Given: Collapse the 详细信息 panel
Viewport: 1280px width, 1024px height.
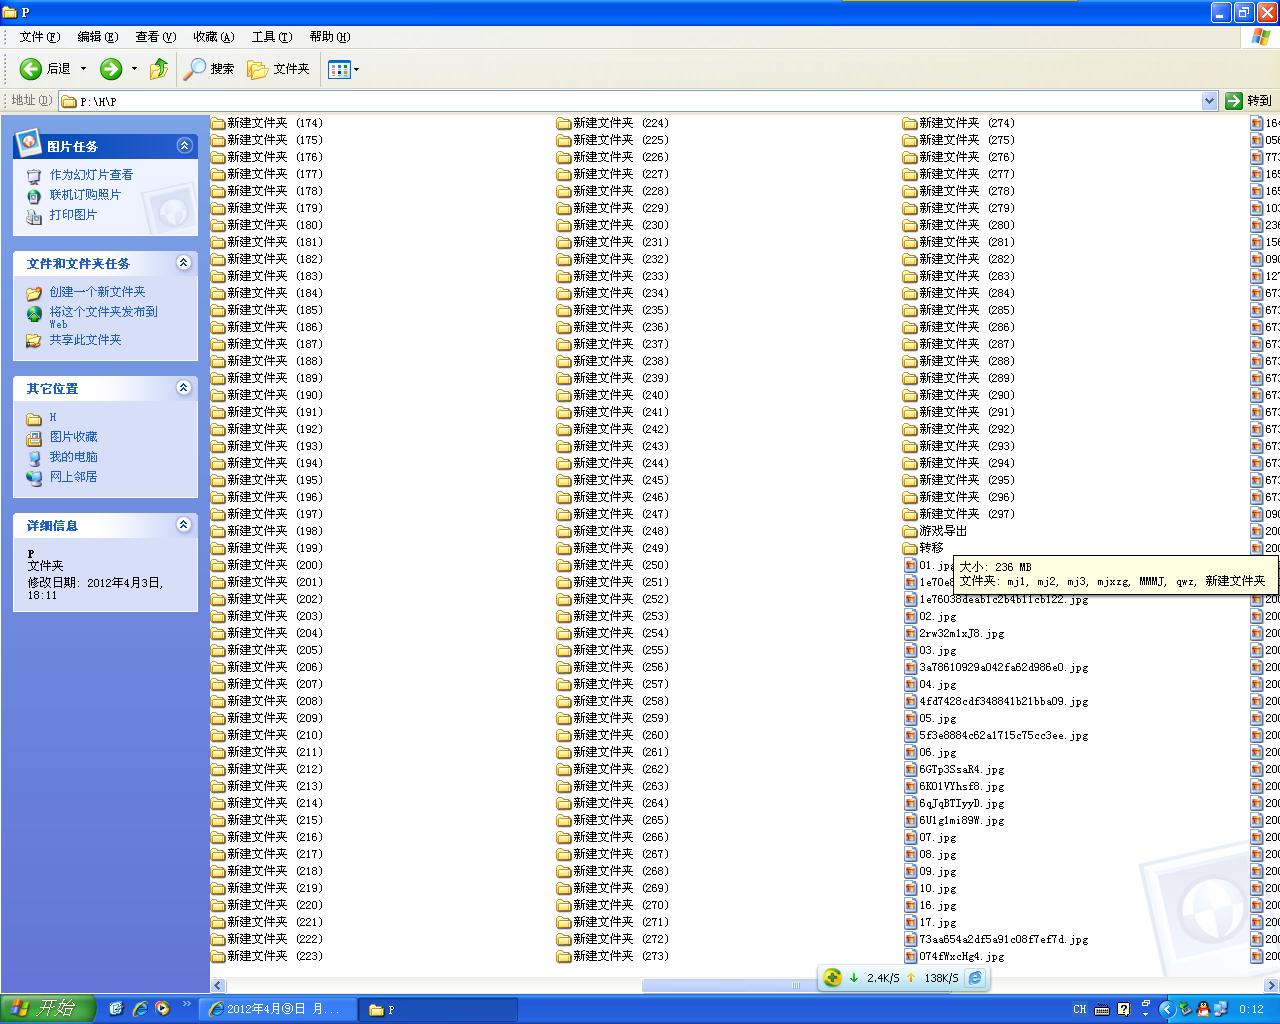Looking at the screenshot, I should (x=184, y=525).
